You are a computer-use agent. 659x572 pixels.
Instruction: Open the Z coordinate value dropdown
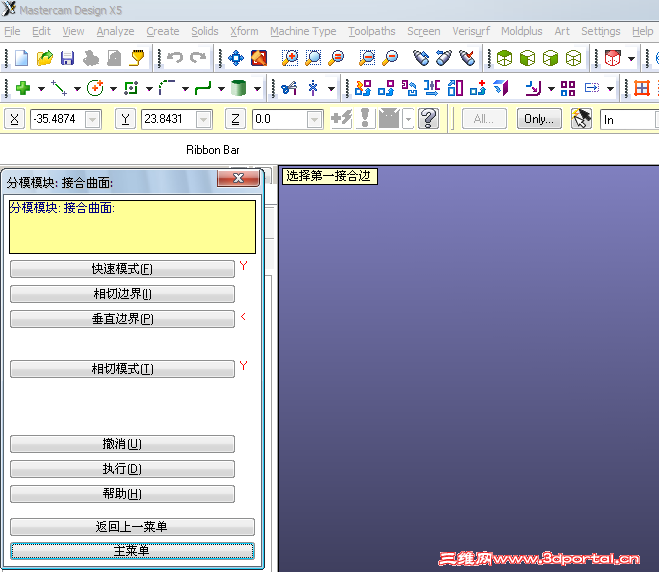pyautogui.click(x=314, y=119)
